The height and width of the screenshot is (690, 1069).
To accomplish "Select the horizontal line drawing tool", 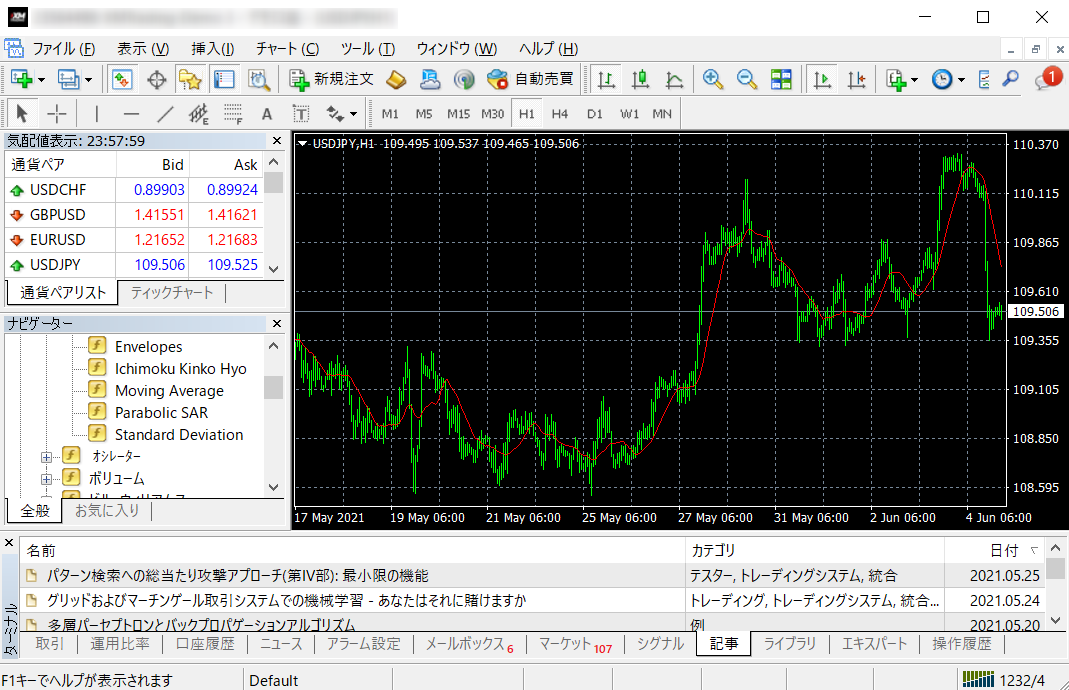I will [131, 113].
